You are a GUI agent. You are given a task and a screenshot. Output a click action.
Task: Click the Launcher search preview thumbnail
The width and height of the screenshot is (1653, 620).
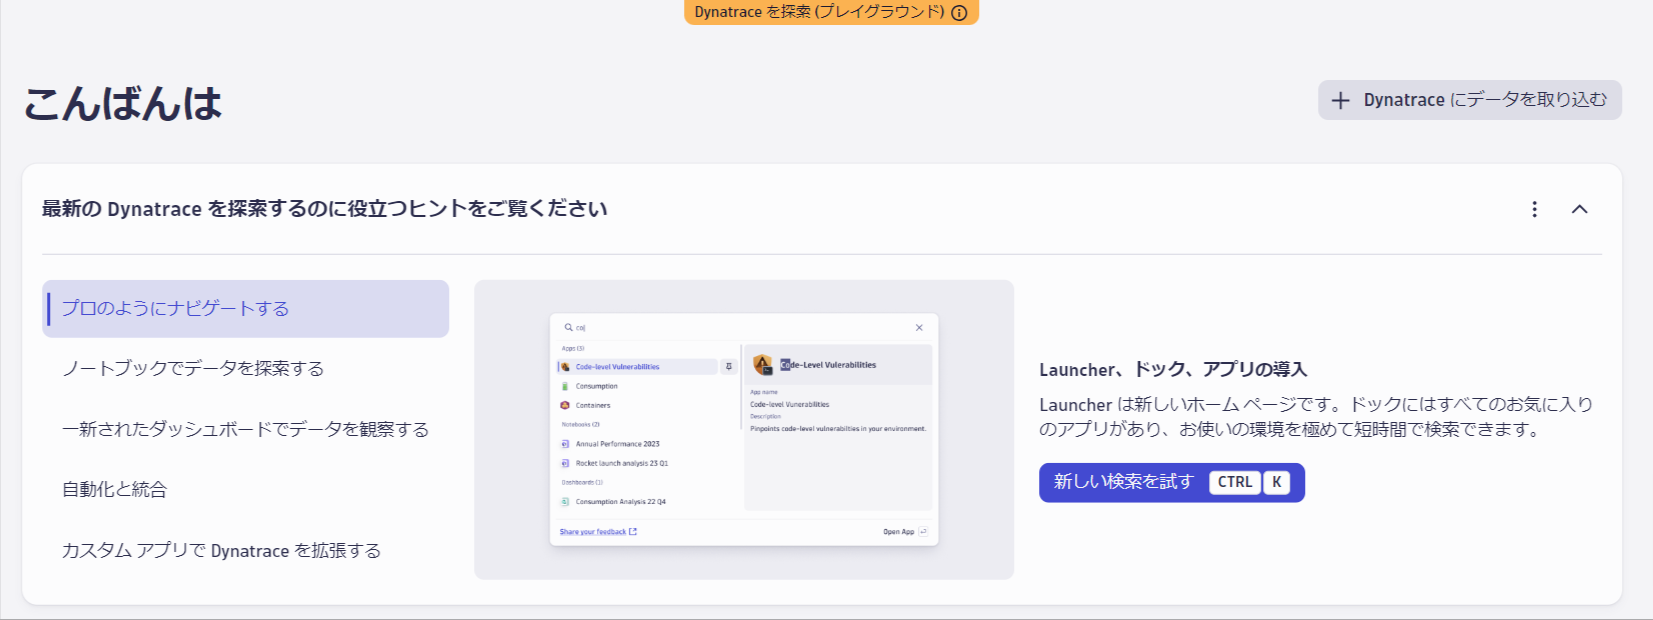(x=744, y=429)
